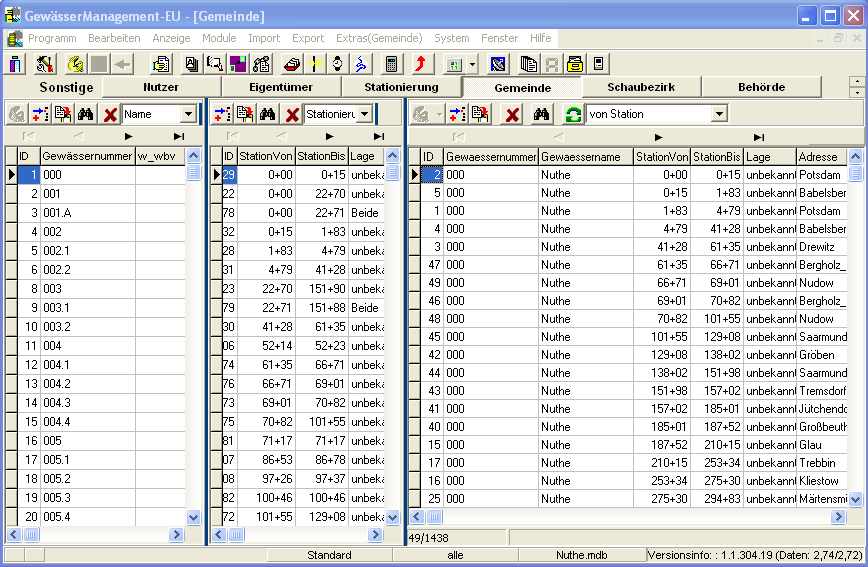Viewport: 868px width, 567px height.
Task: Click binoculars search icon in the Gemeinde panel
Action: click(x=541, y=114)
